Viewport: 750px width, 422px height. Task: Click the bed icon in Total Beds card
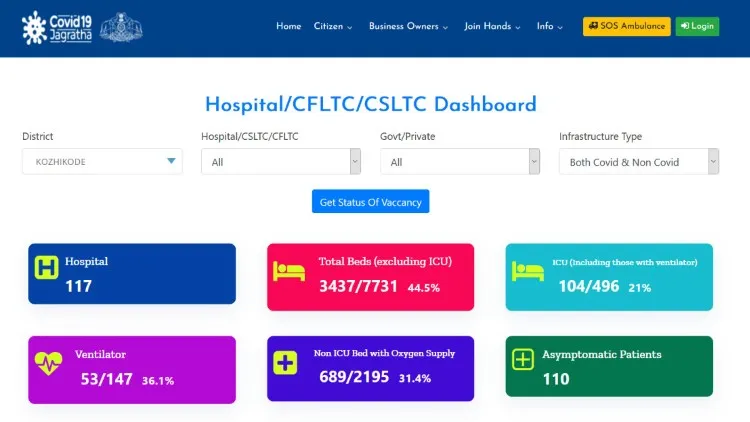[289, 271]
